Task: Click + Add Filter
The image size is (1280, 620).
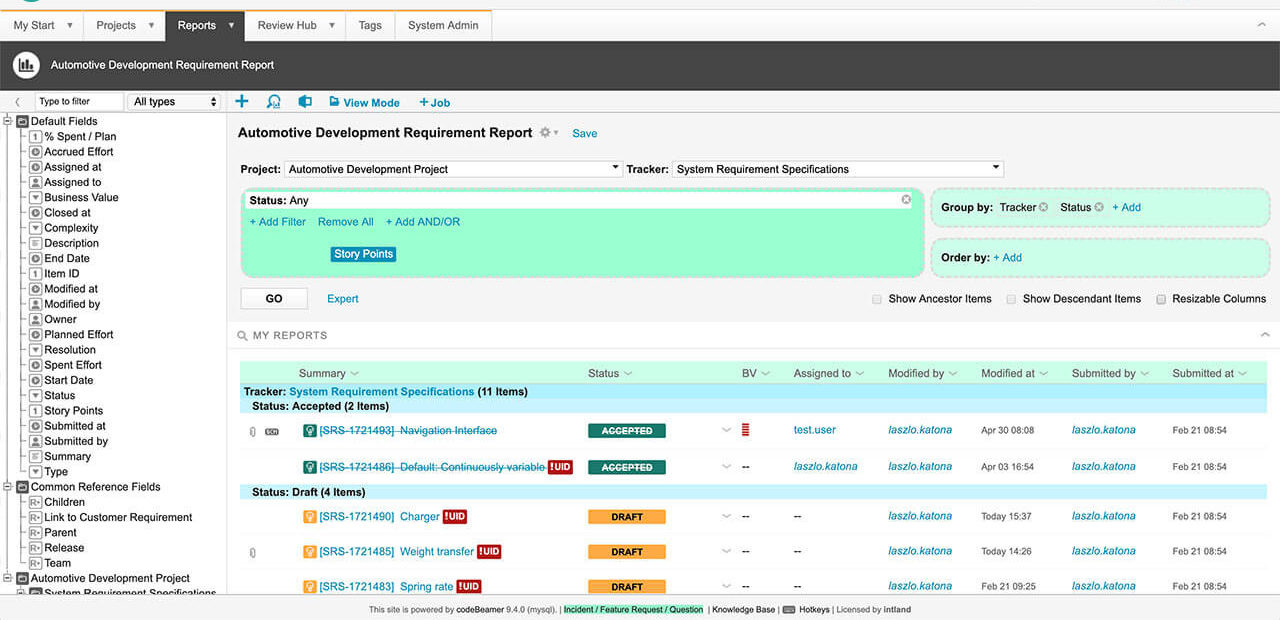Action: pos(278,222)
